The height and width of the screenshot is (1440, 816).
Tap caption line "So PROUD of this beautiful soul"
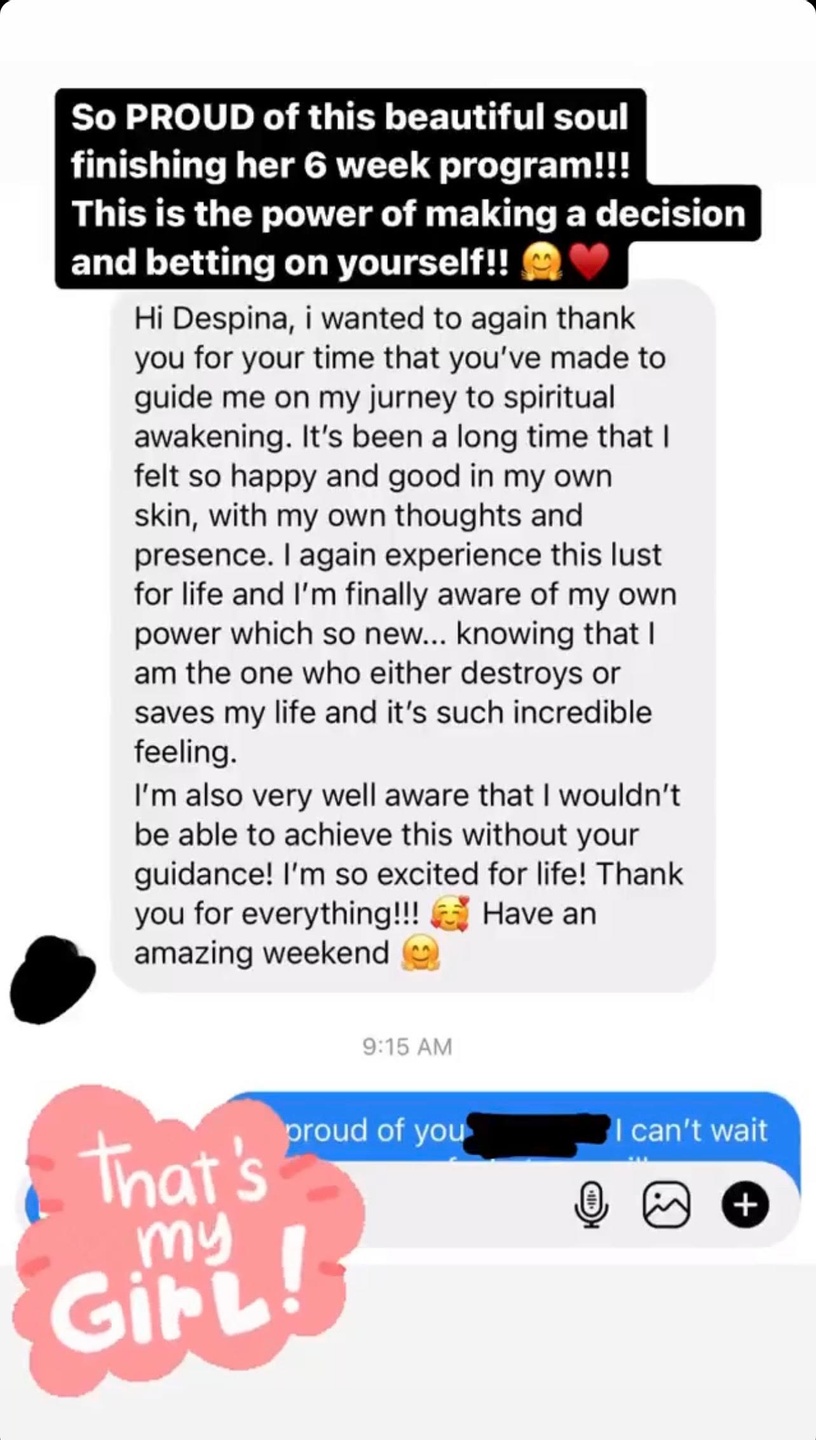(x=350, y=117)
